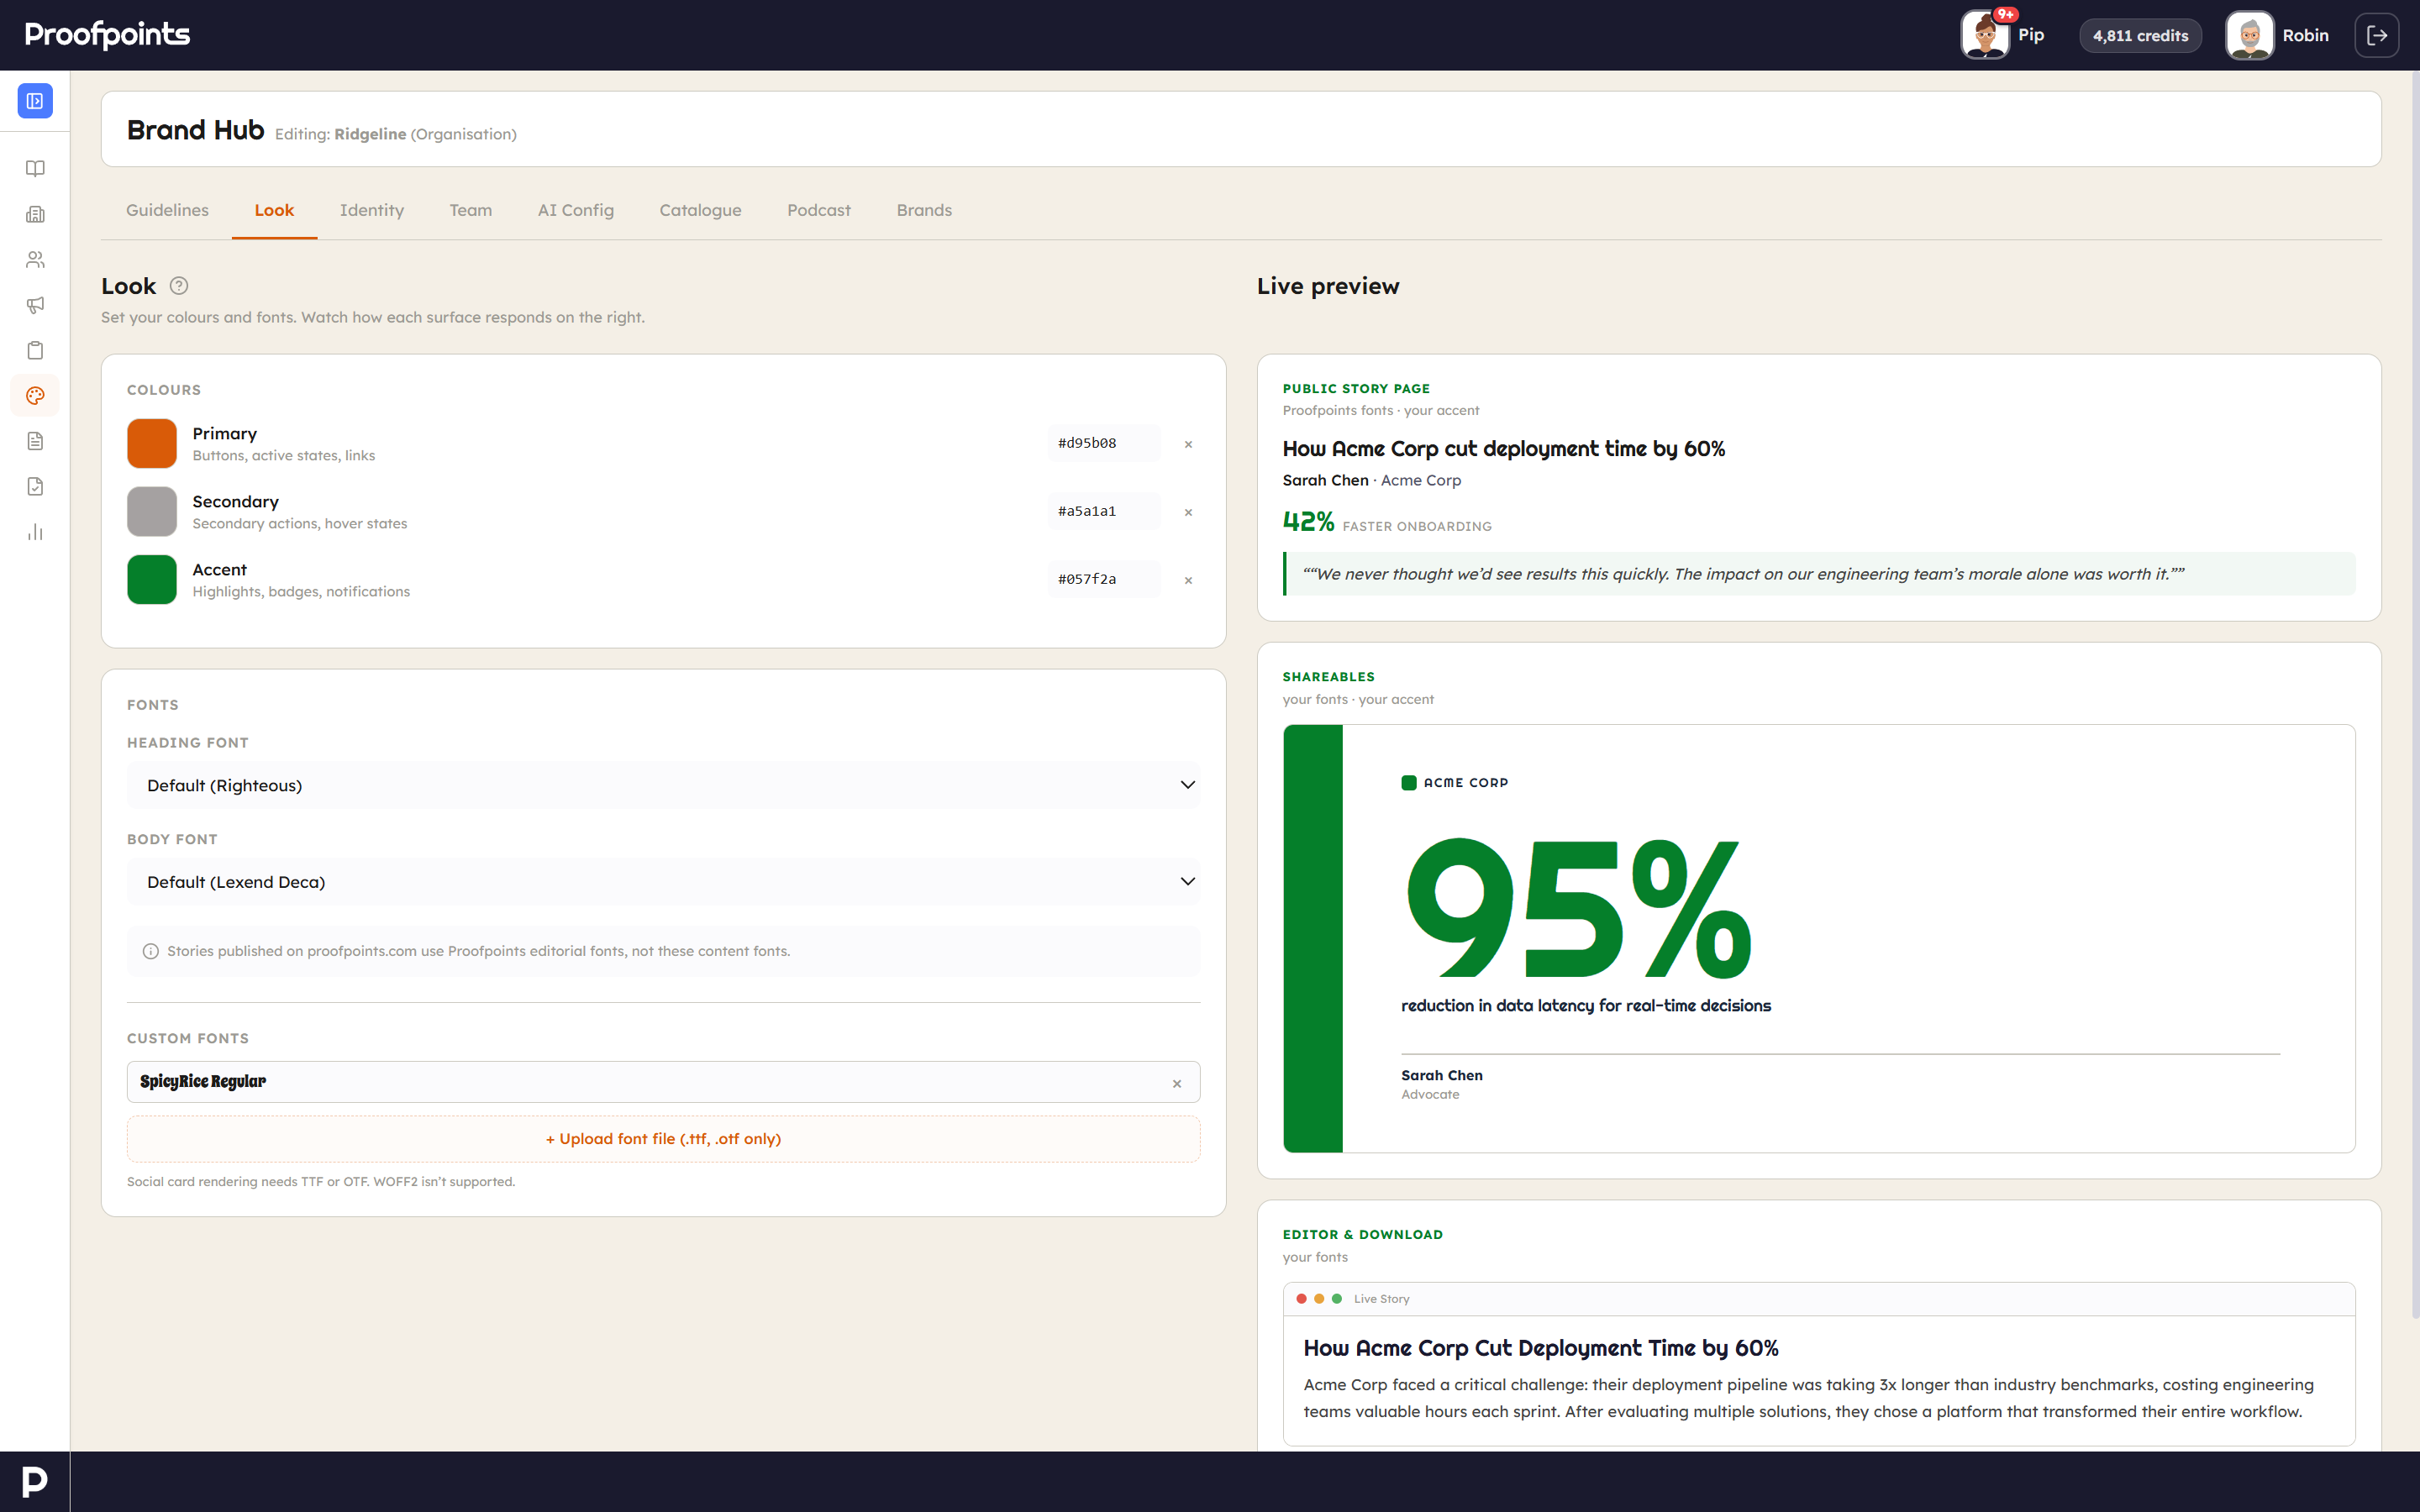2420x1512 pixels.
Task: Open the people icon in sidebar
Action: pyautogui.click(x=35, y=260)
